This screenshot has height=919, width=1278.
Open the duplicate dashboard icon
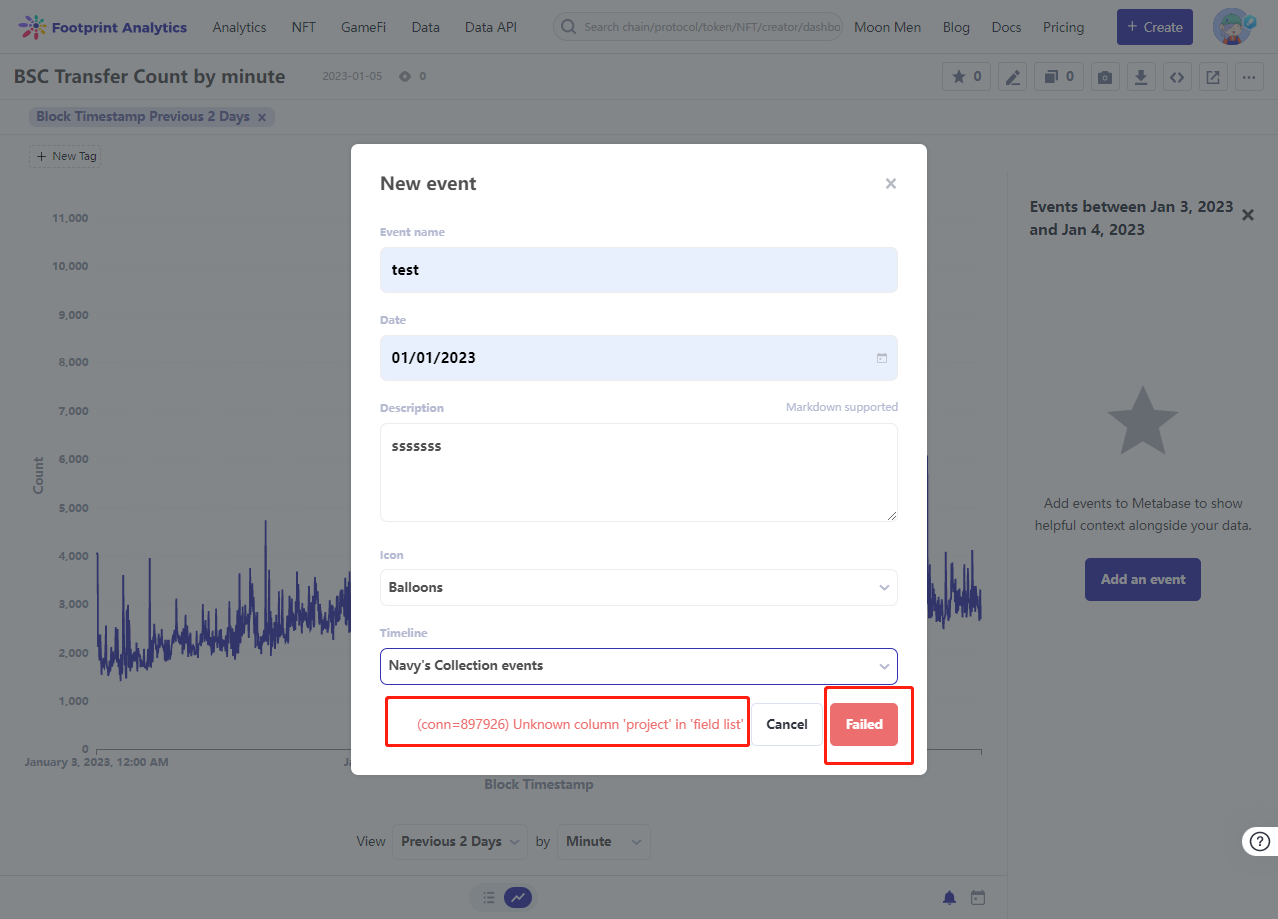pos(1058,76)
